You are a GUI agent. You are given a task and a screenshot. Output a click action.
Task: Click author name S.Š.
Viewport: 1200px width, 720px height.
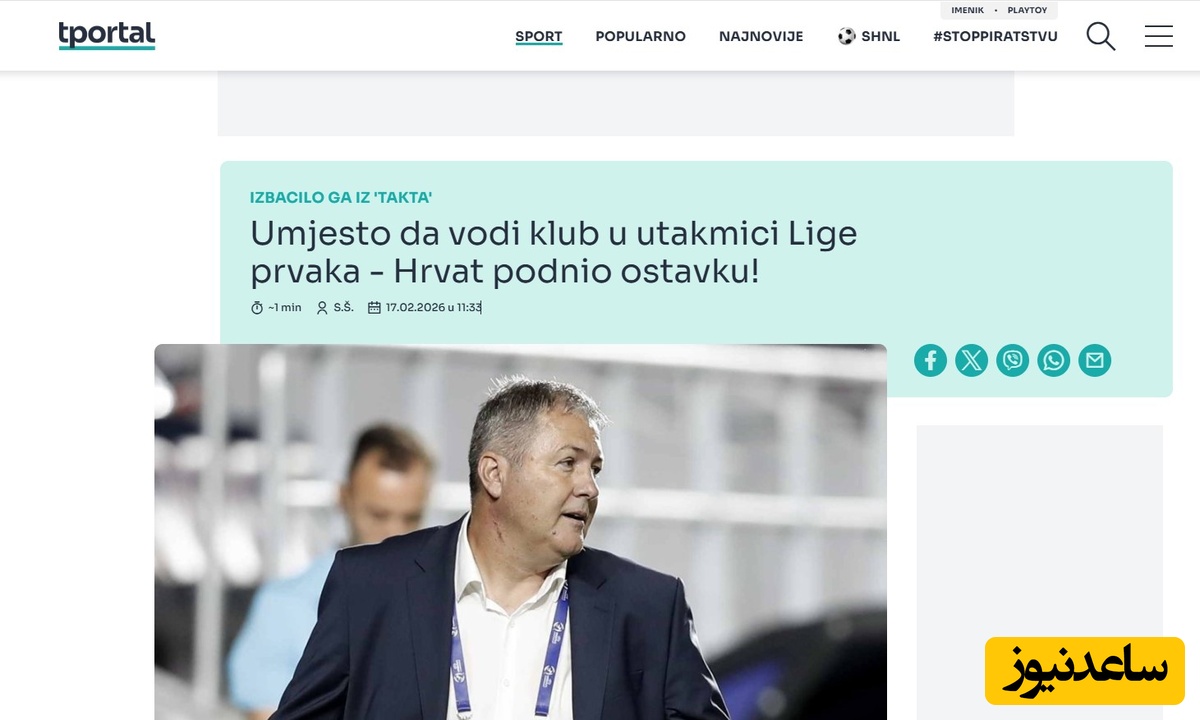click(343, 308)
